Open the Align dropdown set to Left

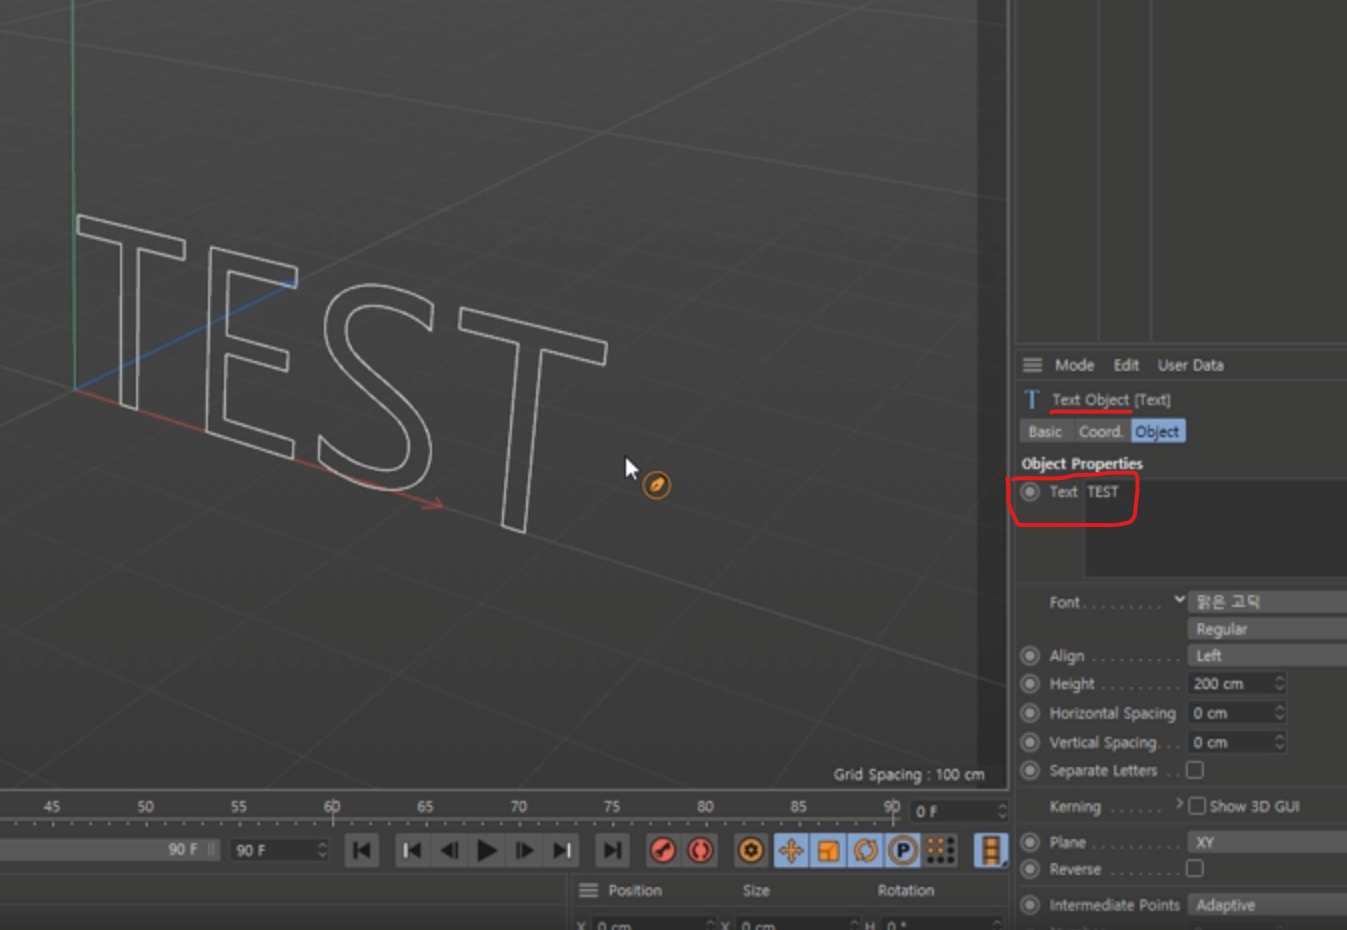point(1267,656)
